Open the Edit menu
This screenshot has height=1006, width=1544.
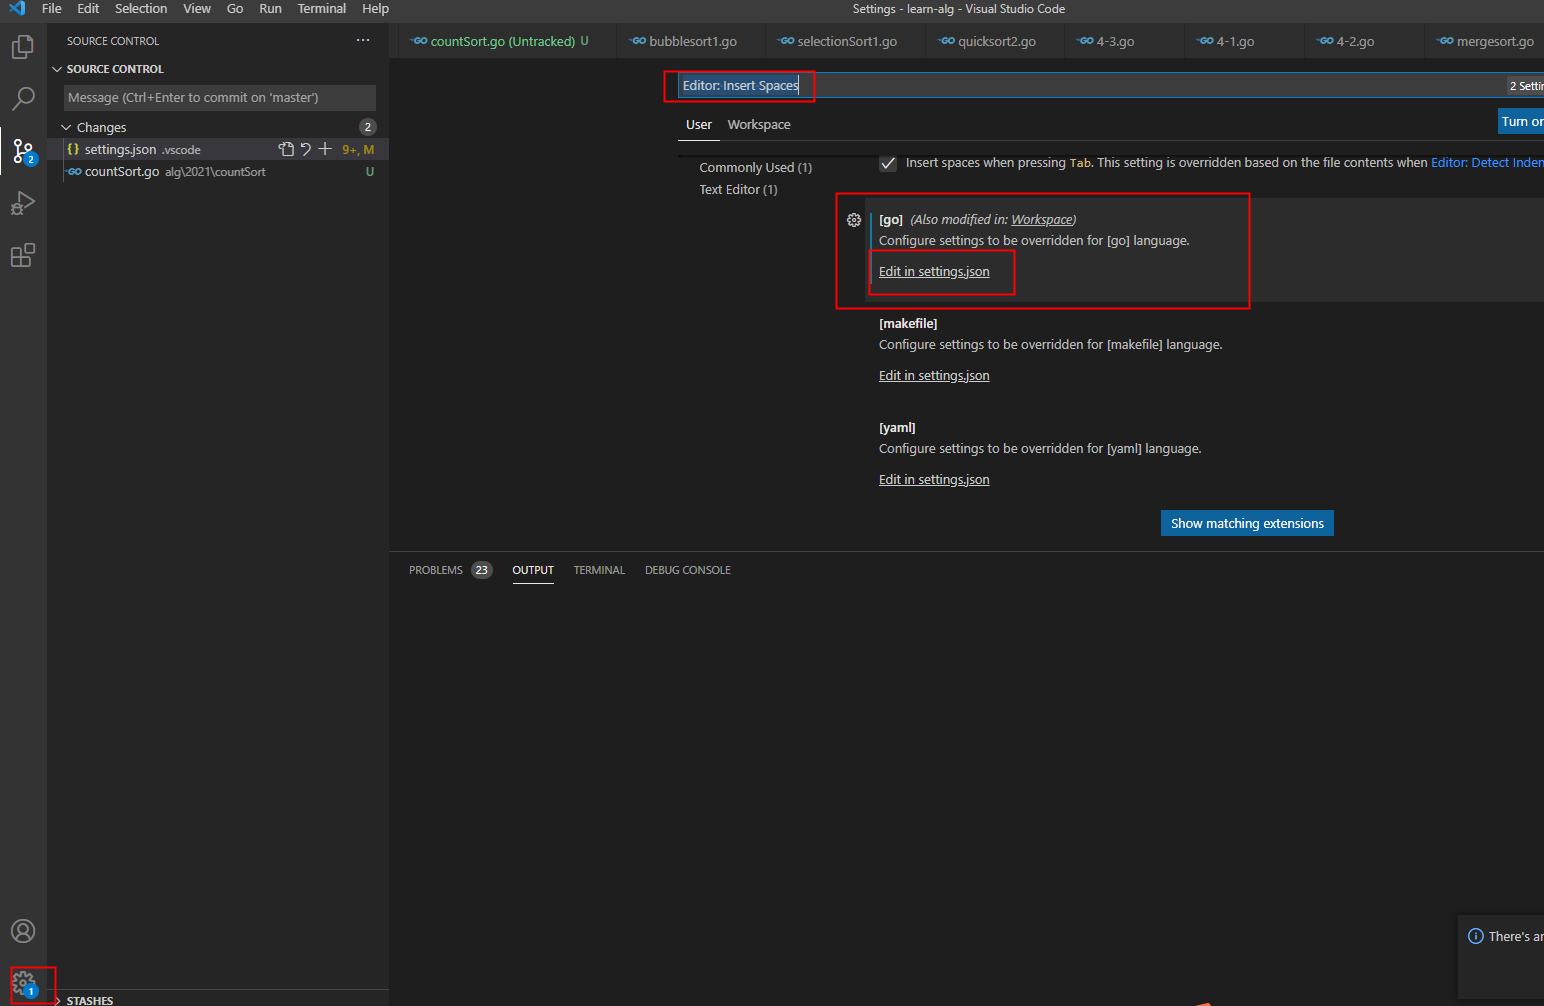(x=88, y=9)
